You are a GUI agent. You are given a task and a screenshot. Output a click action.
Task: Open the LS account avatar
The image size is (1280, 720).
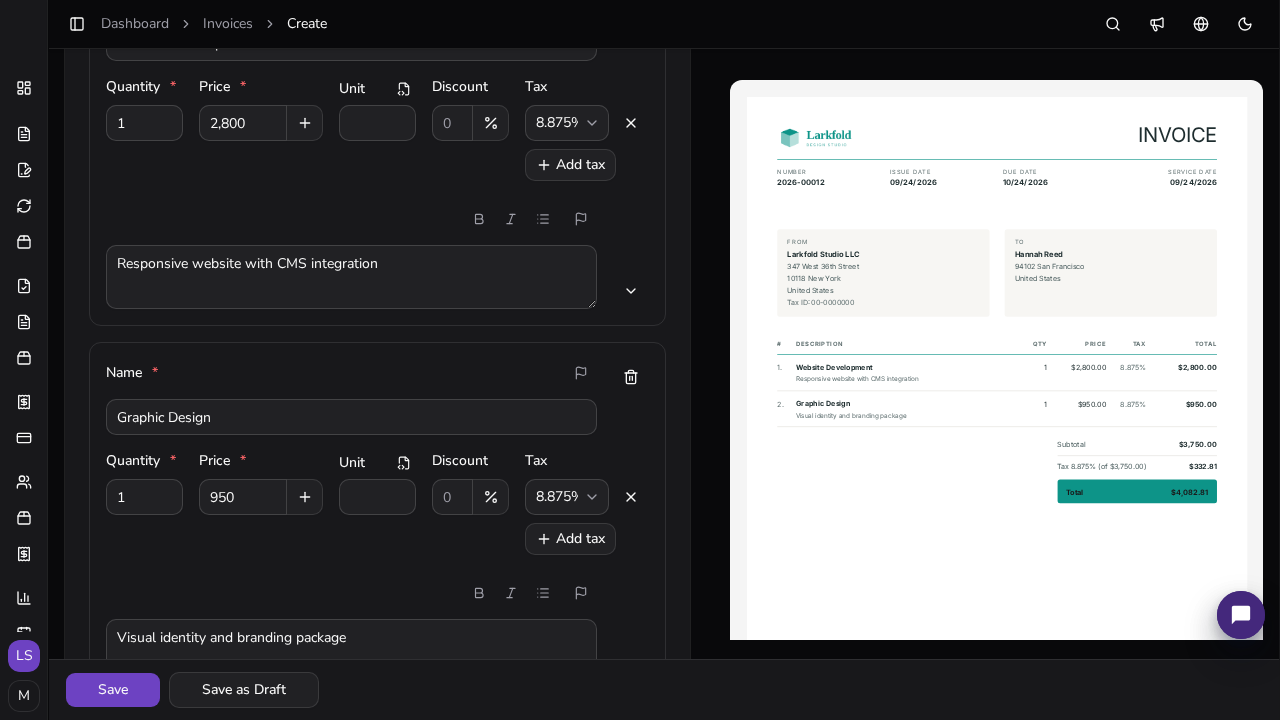pos(24,656)
